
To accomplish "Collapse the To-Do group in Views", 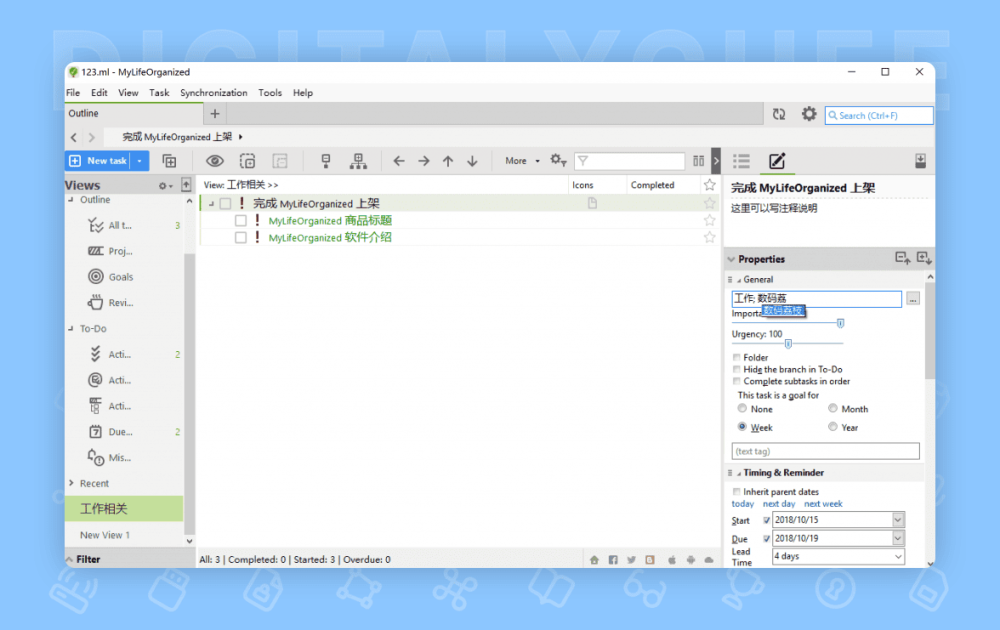I will tap(71, 328).
